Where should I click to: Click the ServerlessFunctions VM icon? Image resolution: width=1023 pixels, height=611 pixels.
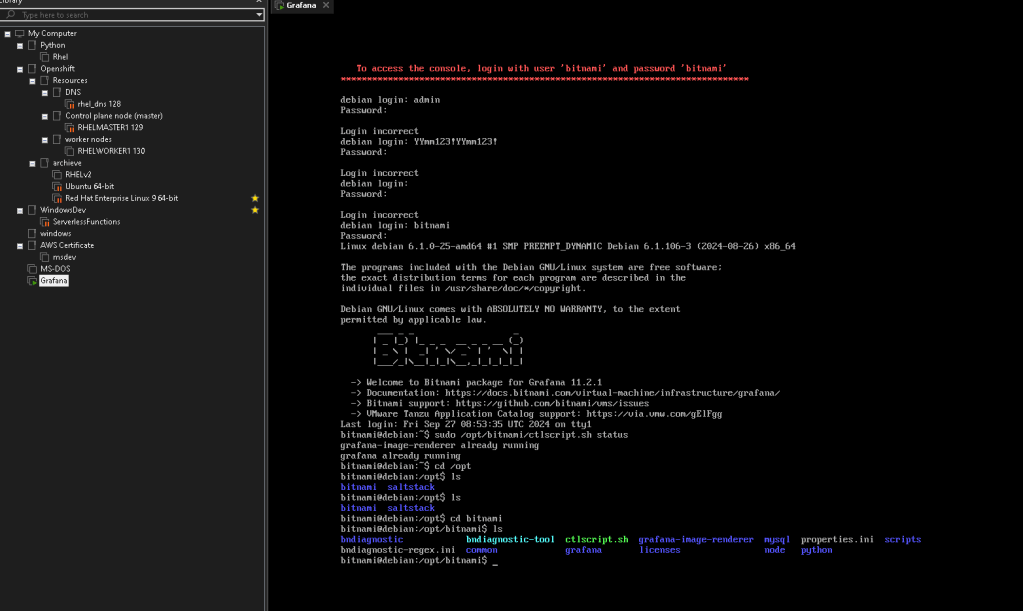coord(44,222)
